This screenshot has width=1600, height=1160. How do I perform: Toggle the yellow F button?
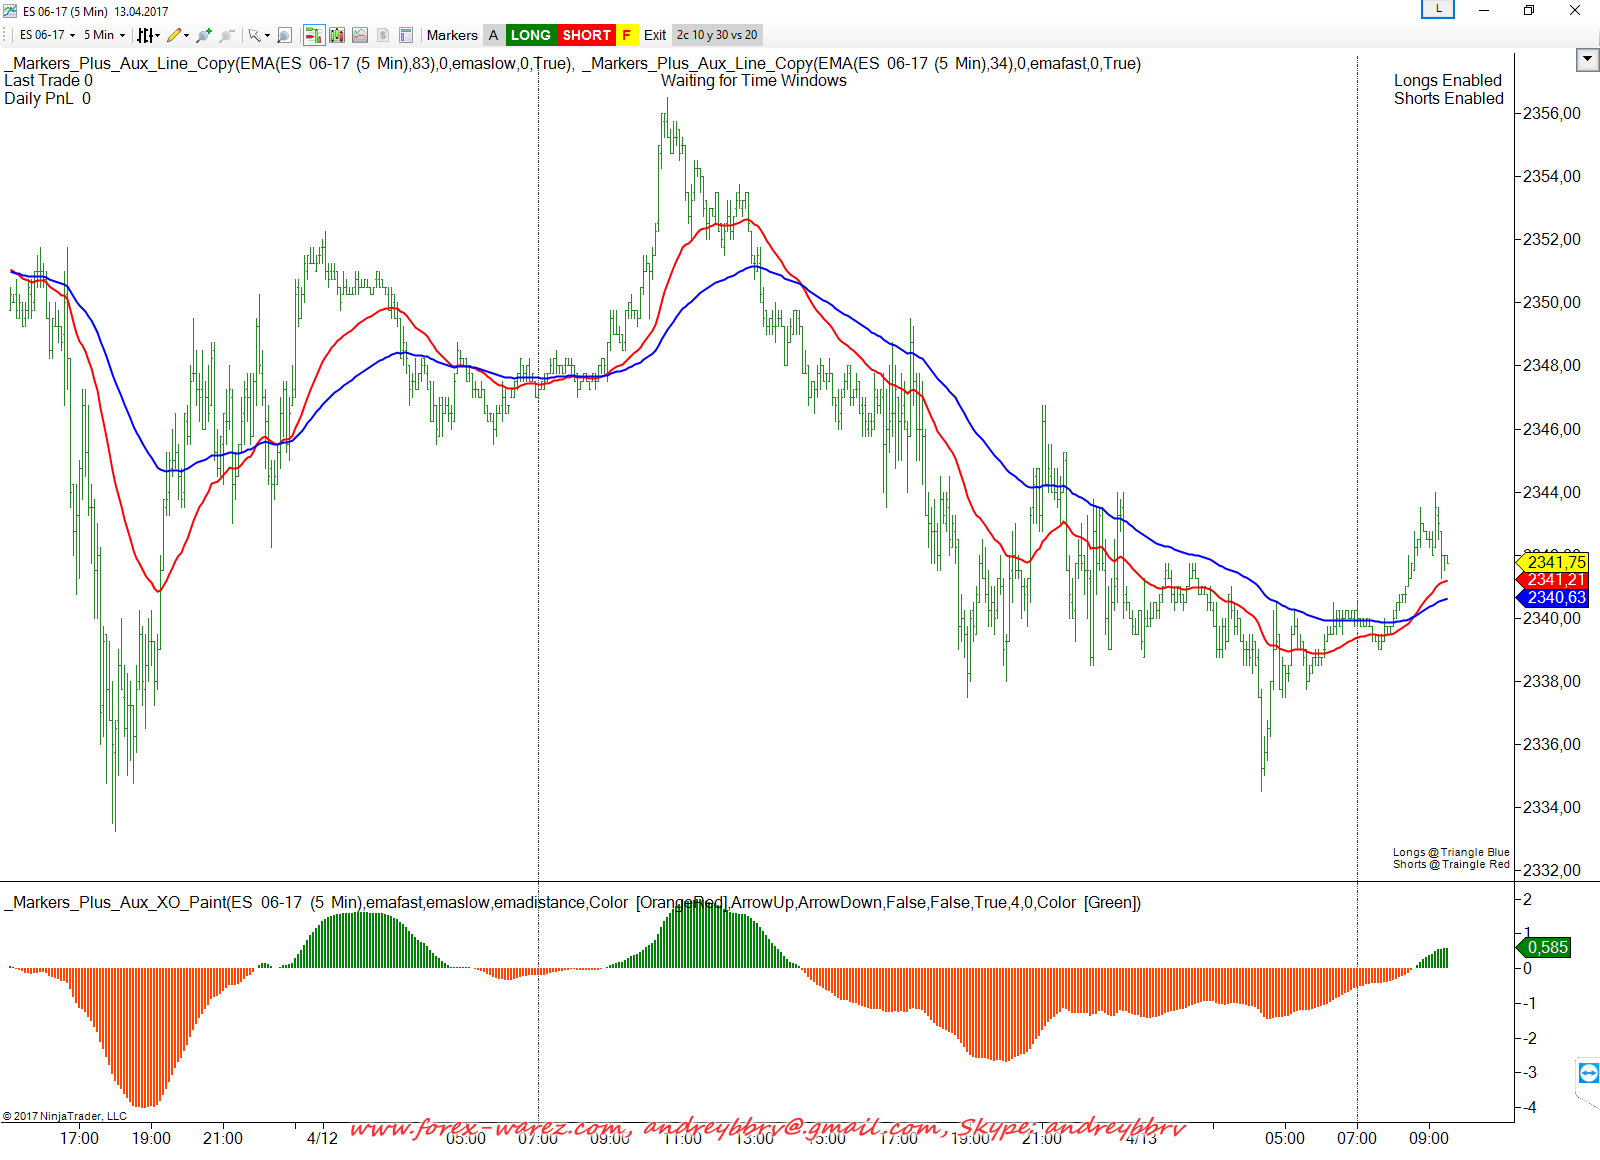click(627, 35)
